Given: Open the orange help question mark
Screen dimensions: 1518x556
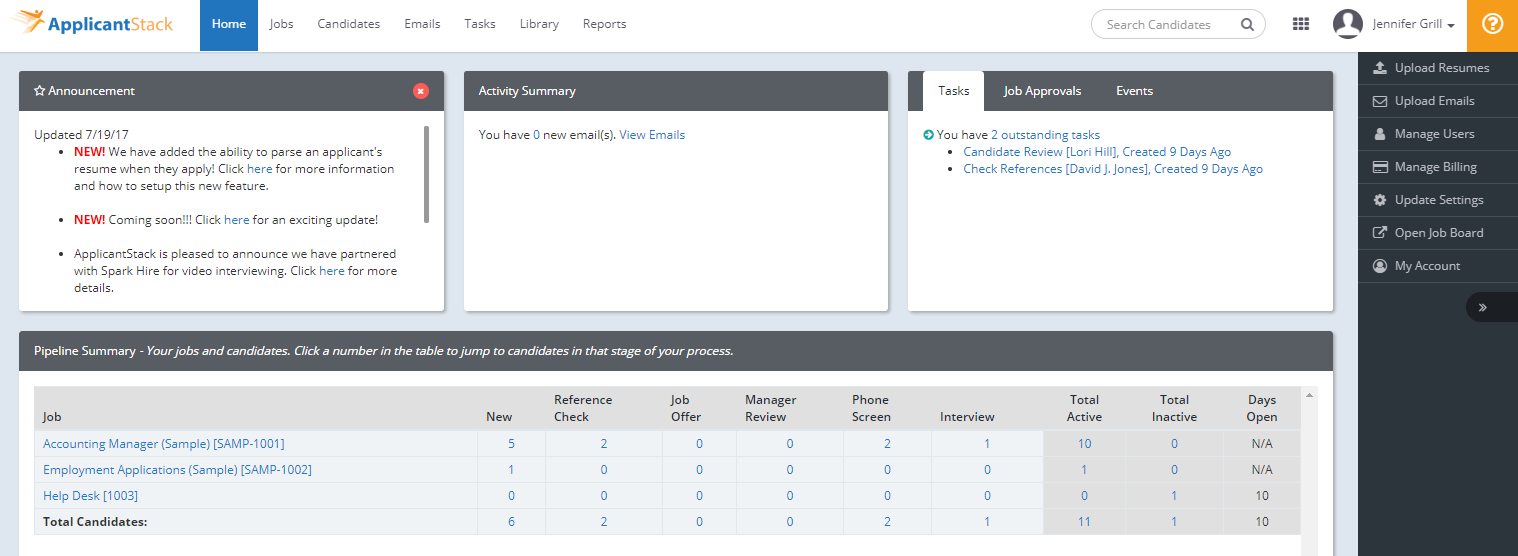Looking at the screenshot, I should pos(1492,25).
